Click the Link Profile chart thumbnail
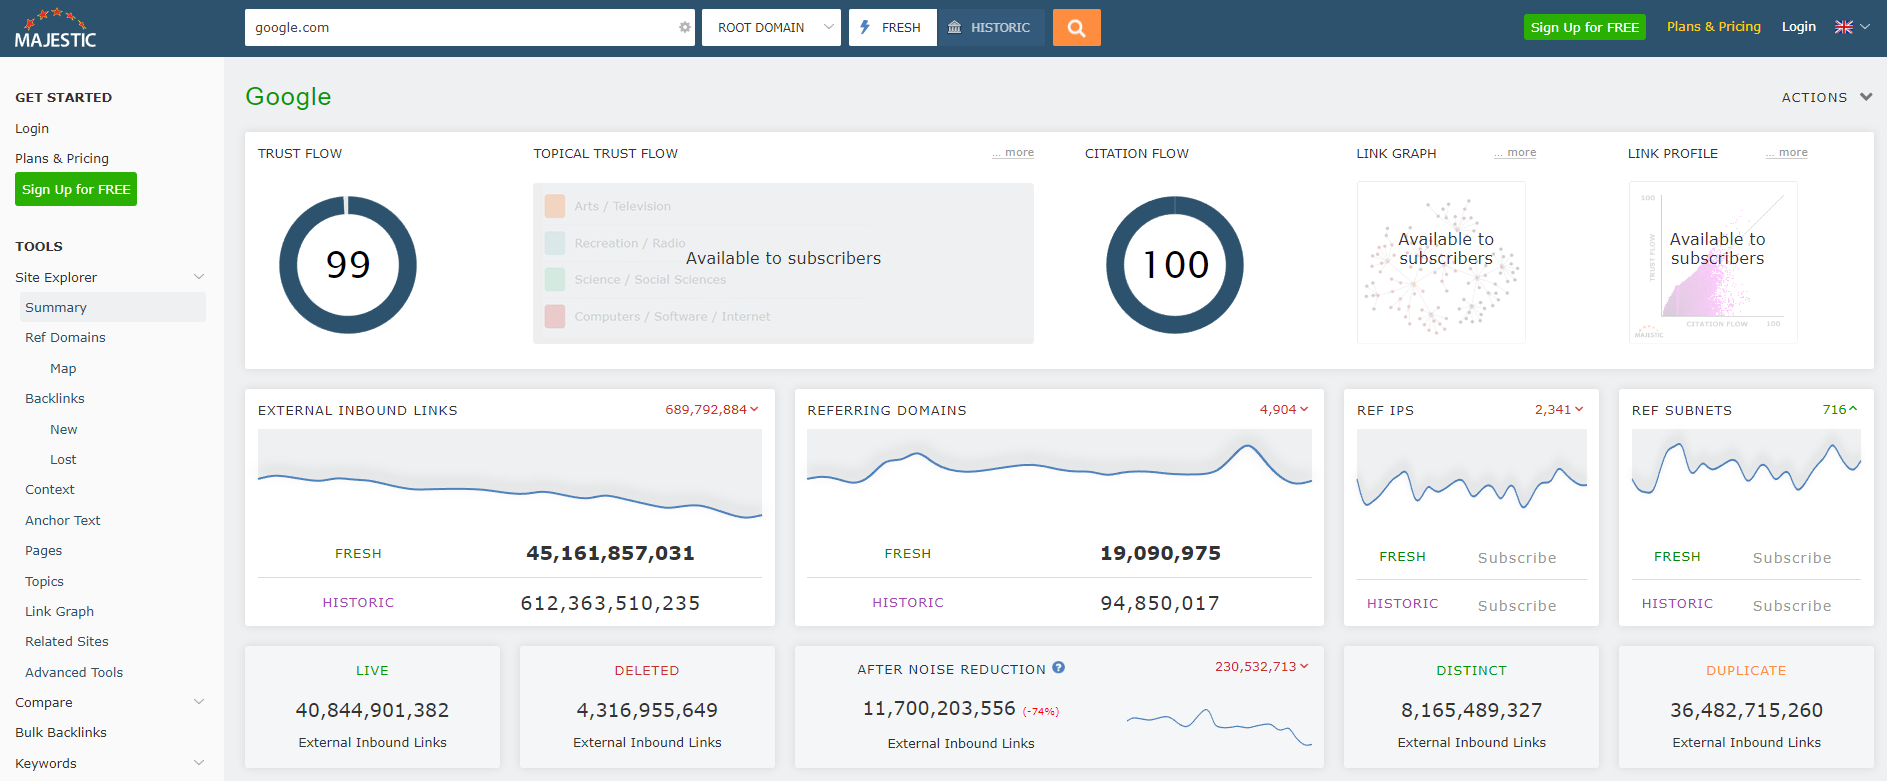The width and height of the screenshot is (1887, 781). pyautogui.click(x=1713, y=262)
